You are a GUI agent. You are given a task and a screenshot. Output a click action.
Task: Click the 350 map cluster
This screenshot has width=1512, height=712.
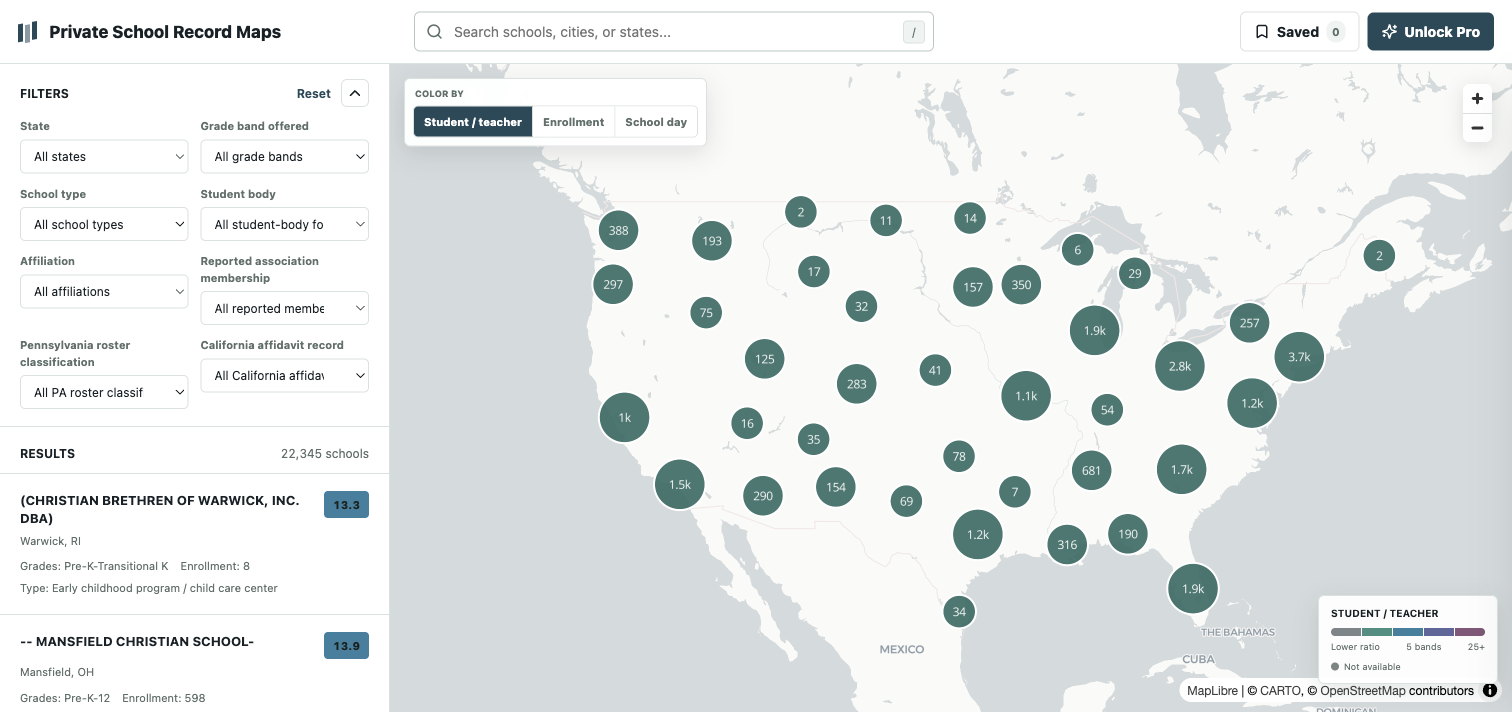pyautogui.click(x=1021, y=284)
